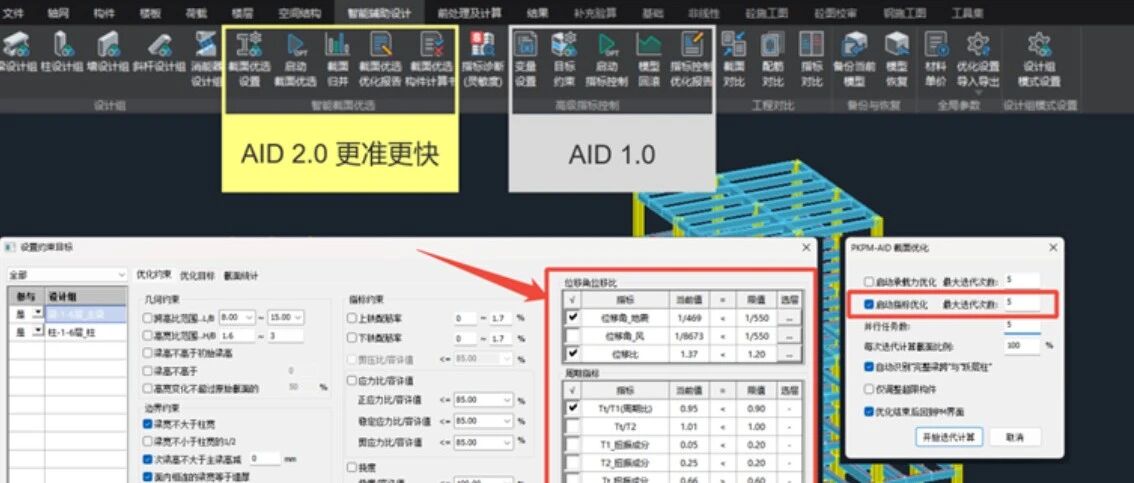Open 目标约束 target constraint tool
Screen dimensions: 1134x483
point(564,59)
